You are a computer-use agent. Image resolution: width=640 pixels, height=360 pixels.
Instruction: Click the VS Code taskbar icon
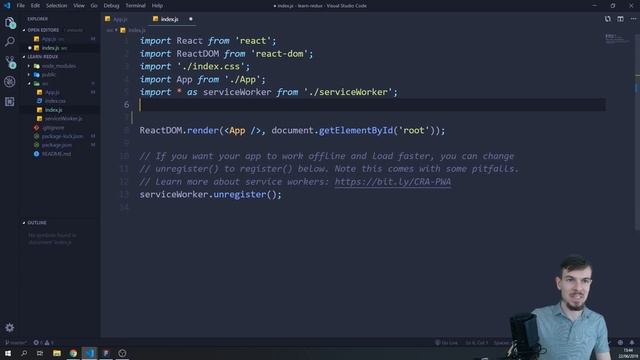tap(89, 353)
